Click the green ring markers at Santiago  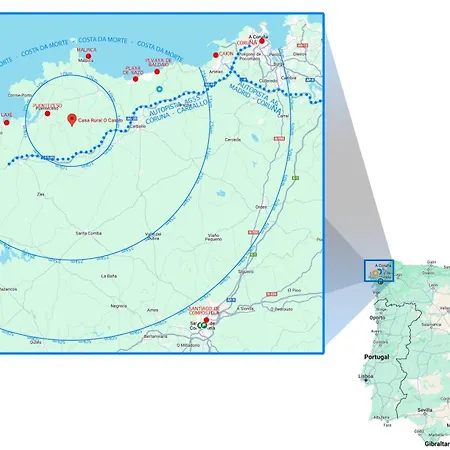point(202,325)
